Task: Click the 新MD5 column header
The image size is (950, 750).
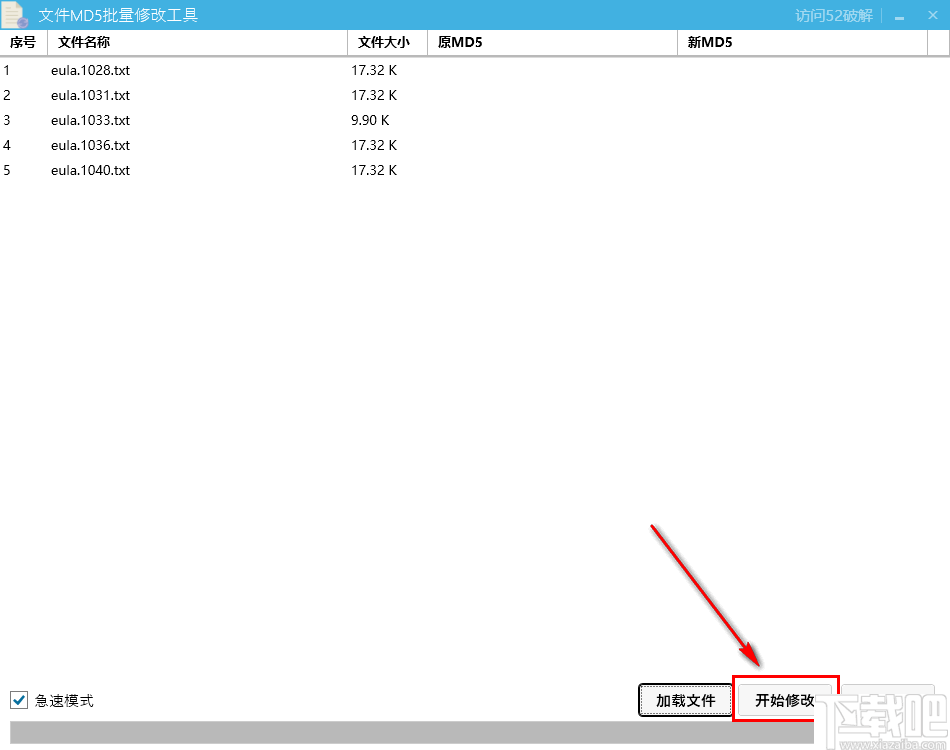Action: [x=802, y=42]
